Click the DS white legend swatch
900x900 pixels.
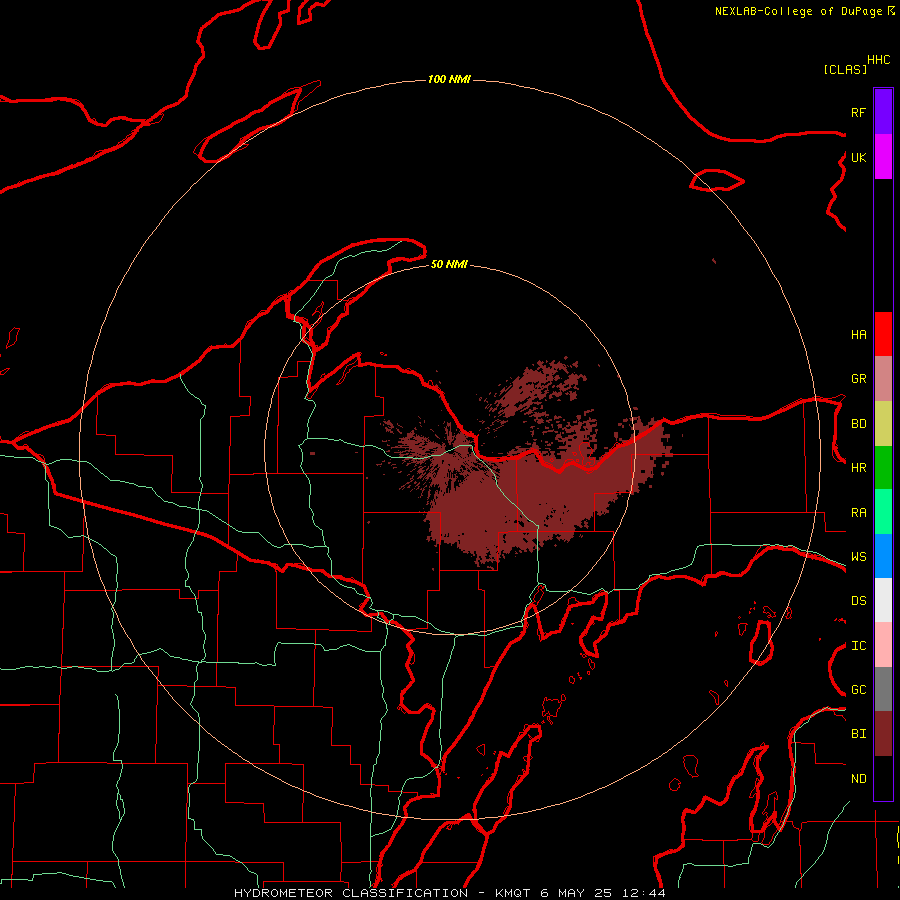(x=883, y=600)
